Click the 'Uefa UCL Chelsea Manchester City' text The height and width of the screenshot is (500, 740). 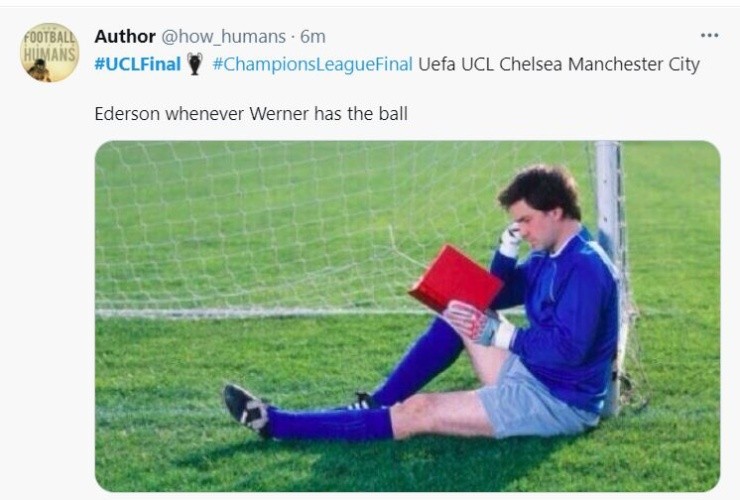point(559,64)
